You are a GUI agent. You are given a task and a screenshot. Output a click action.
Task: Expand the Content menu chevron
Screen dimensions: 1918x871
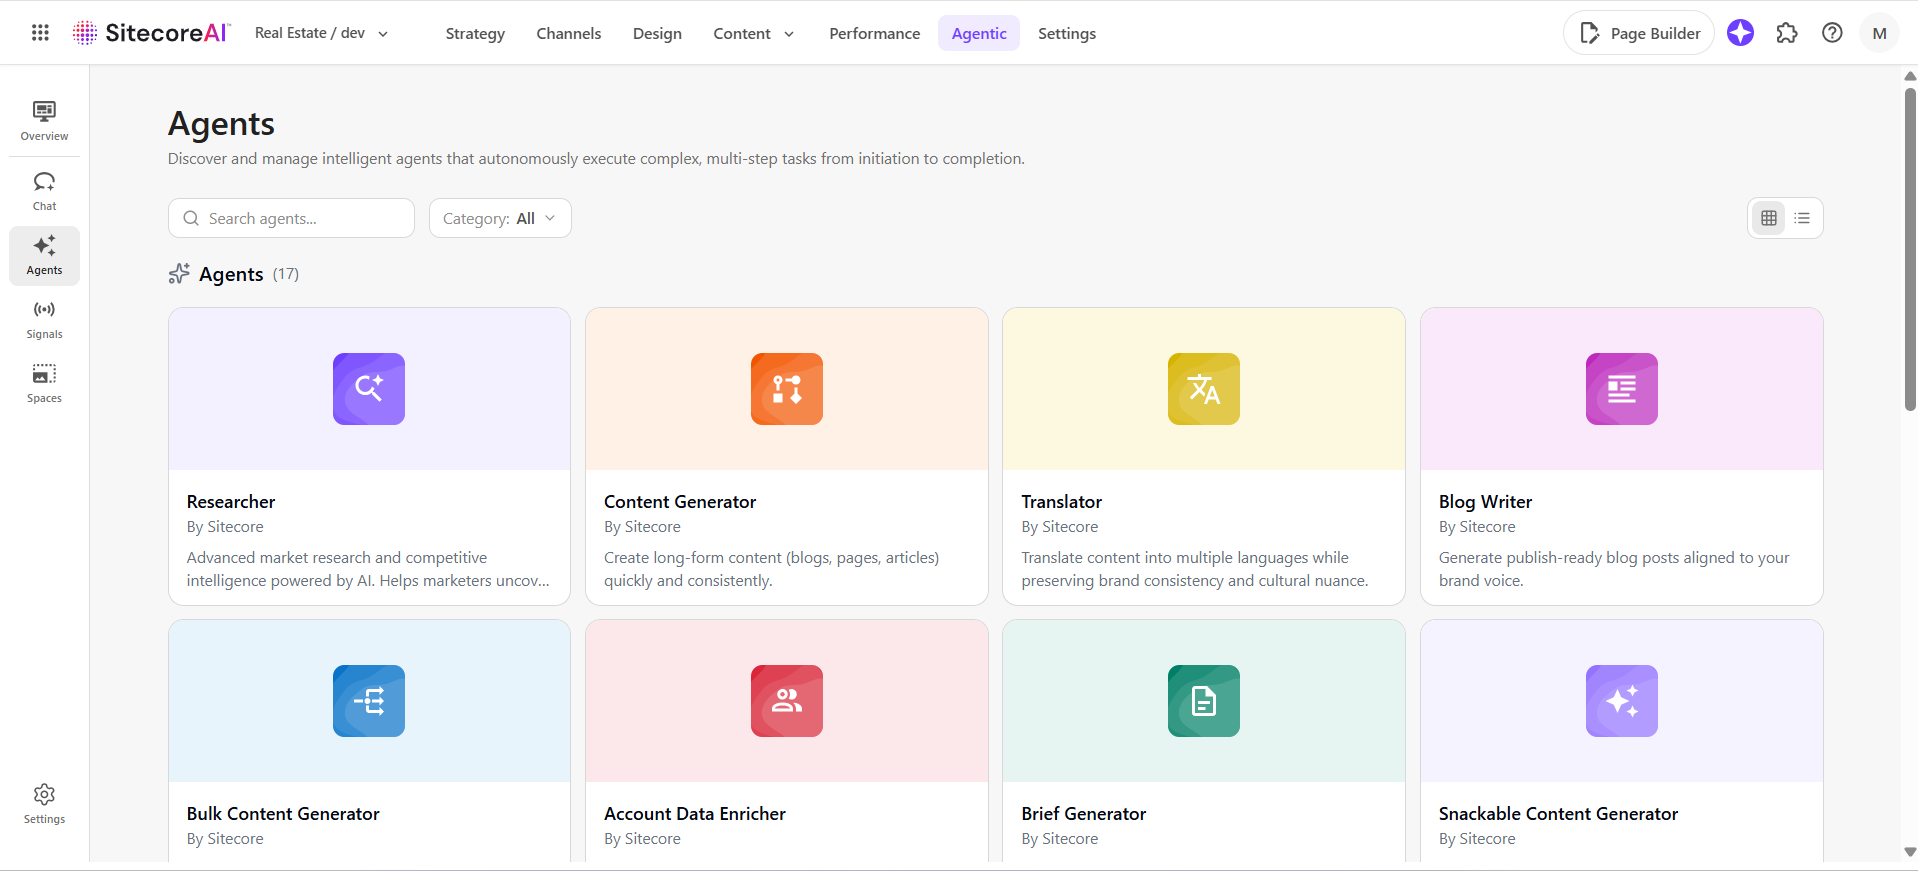click(x=789, y=34)
